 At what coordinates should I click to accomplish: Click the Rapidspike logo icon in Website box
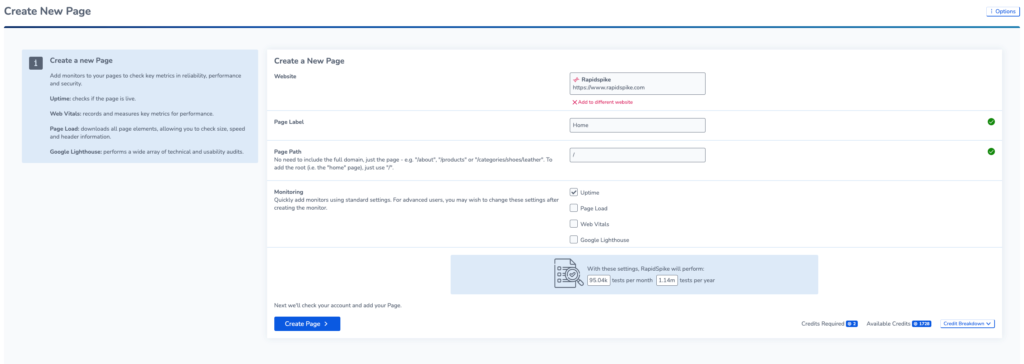coord(576,79)
